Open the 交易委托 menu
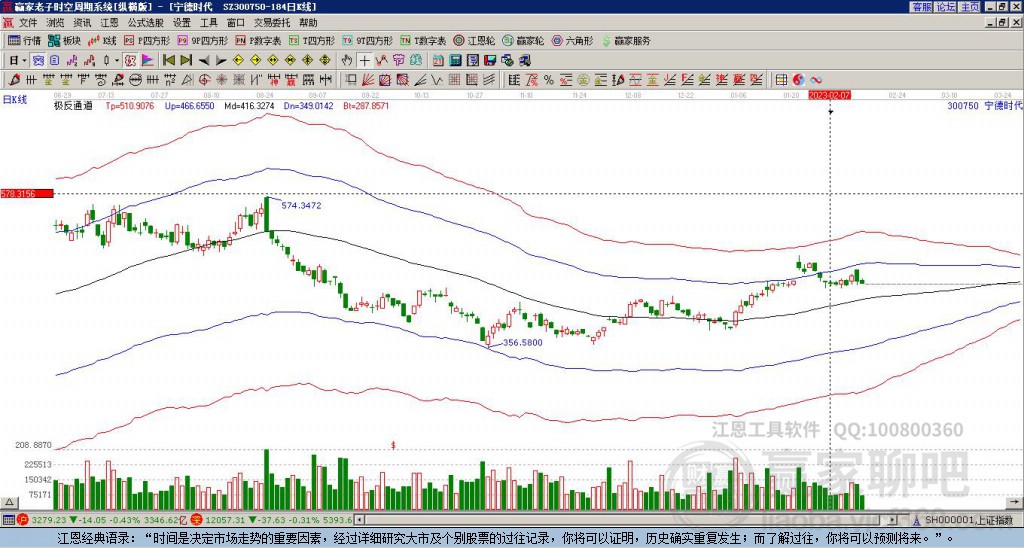This screenshot has height=548, width=1024. pyautogui.click(x=272, y=23)
